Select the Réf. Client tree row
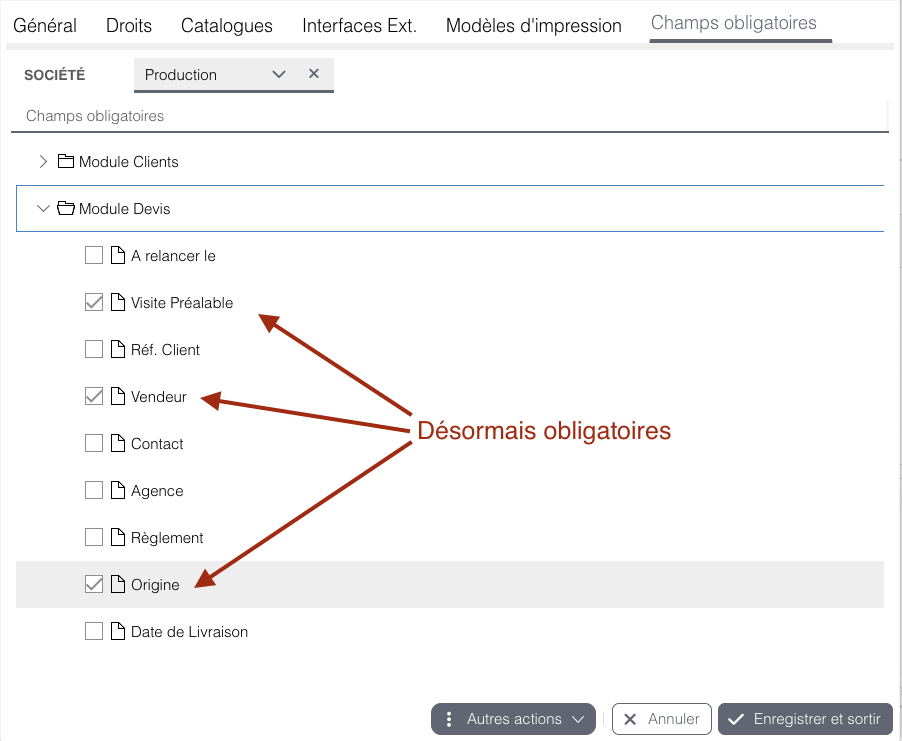 pos(450,349)
